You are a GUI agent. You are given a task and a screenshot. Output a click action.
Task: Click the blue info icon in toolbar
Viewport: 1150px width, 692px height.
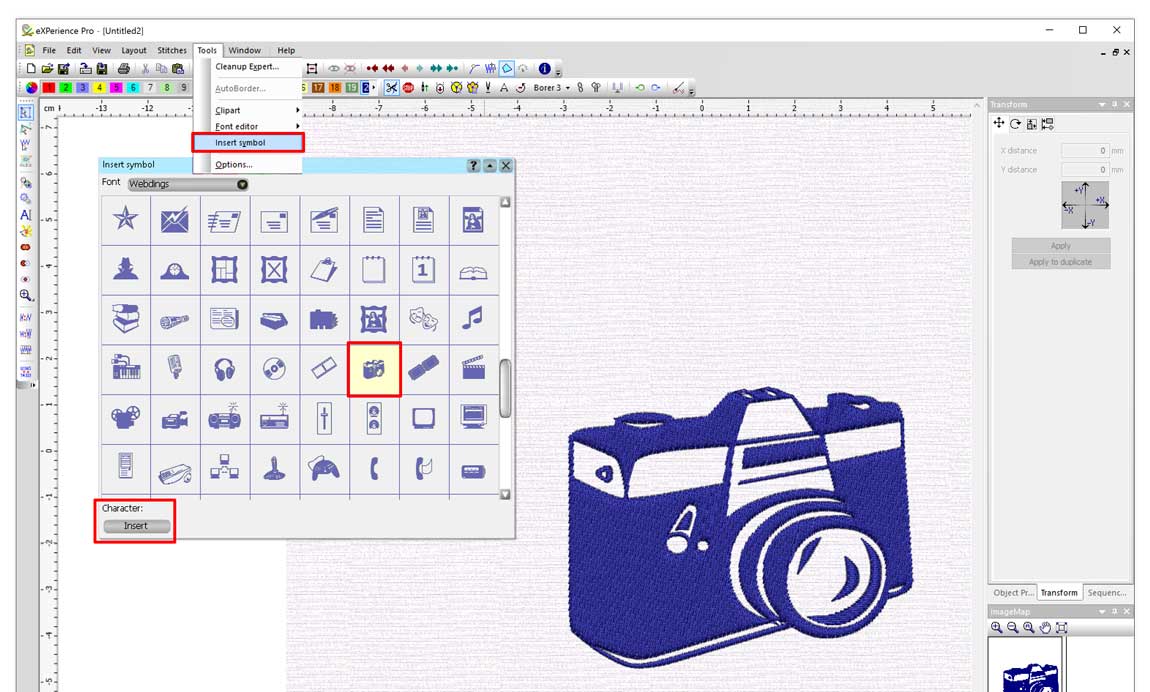point(544,68)
